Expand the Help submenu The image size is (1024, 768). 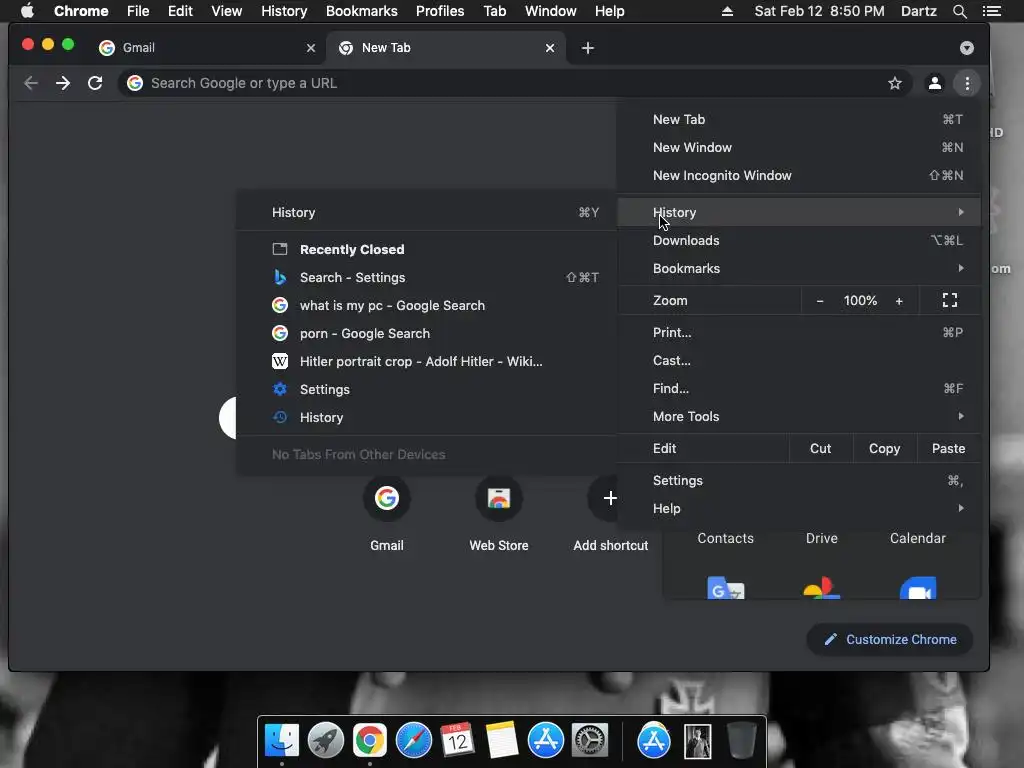point(799,508)
